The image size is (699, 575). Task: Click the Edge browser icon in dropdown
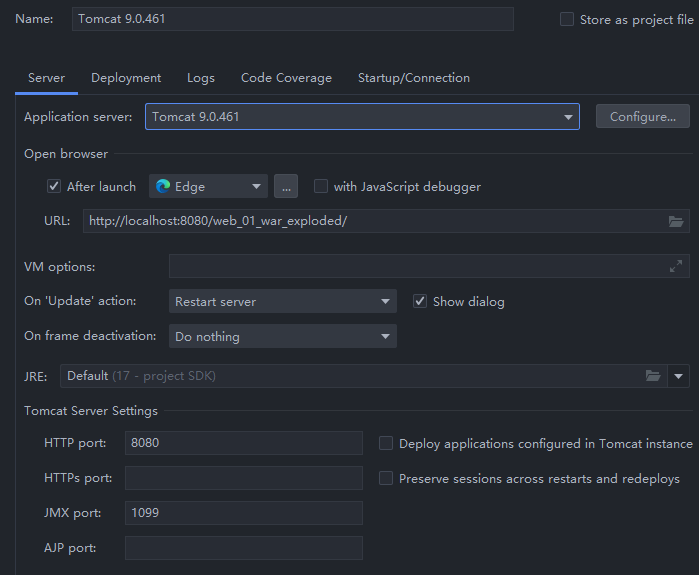point(163,186)
